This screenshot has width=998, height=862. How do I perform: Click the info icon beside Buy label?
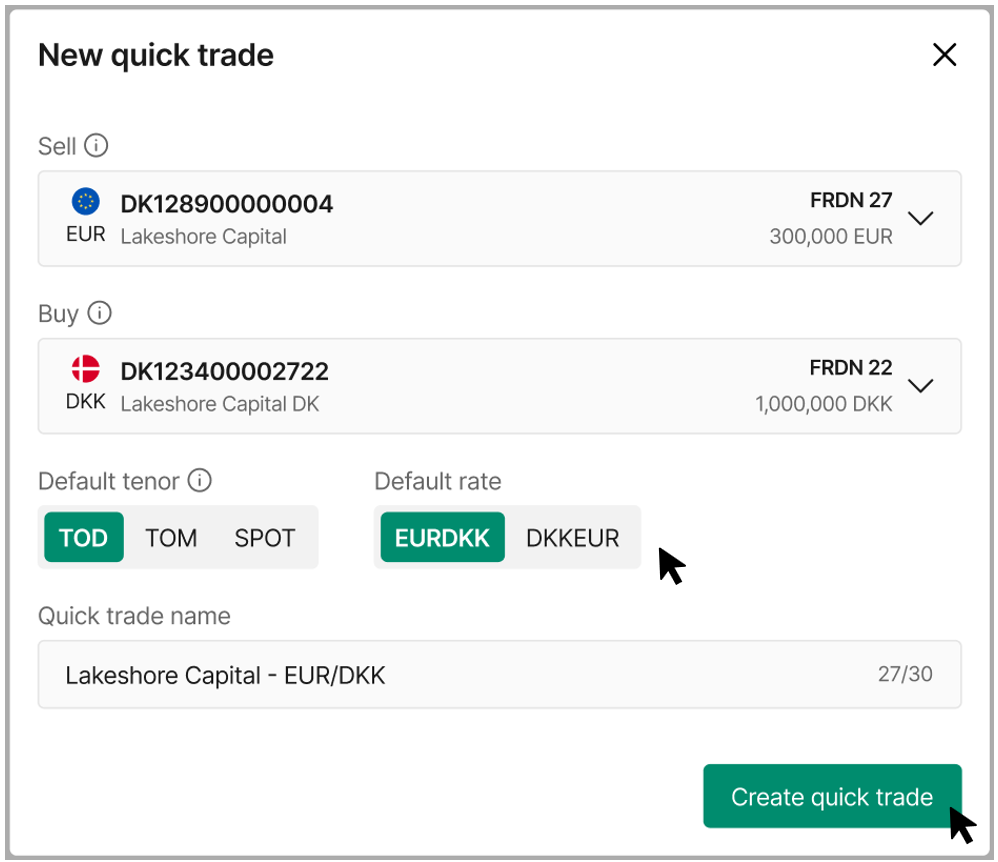[99, 313]
